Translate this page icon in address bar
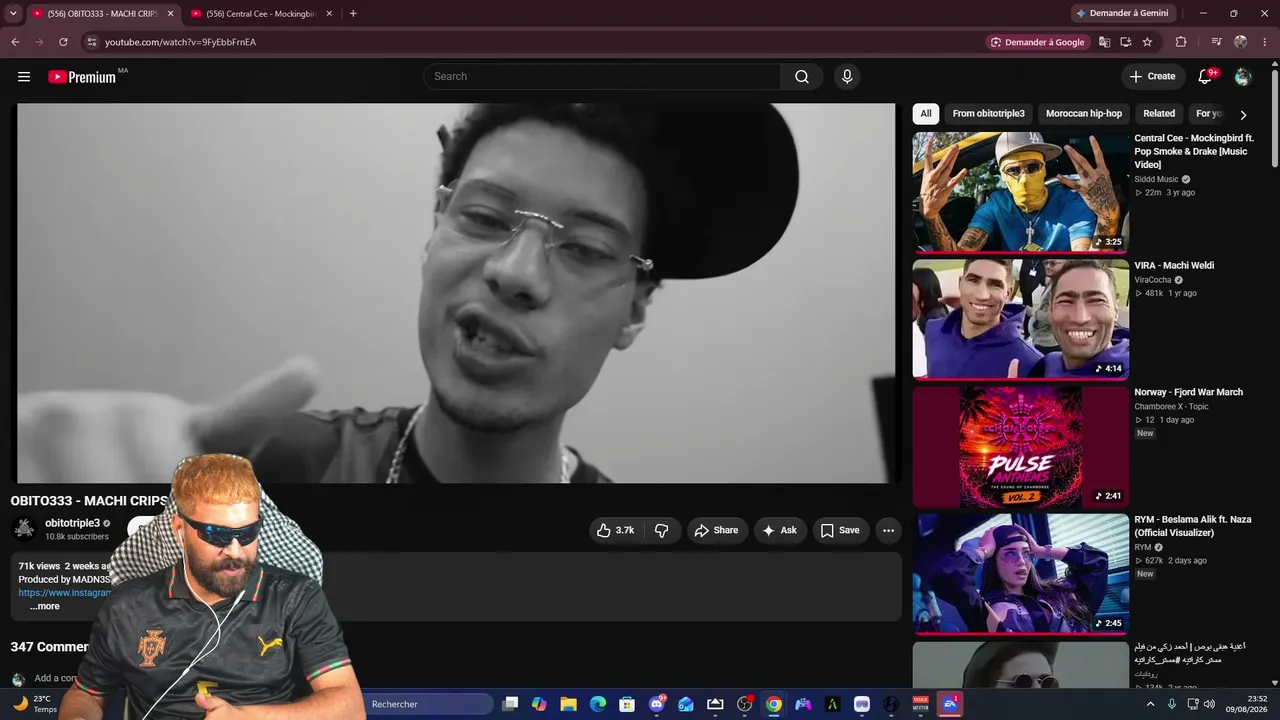The width and height of the screenshot is (1280, 720). 1105,42
